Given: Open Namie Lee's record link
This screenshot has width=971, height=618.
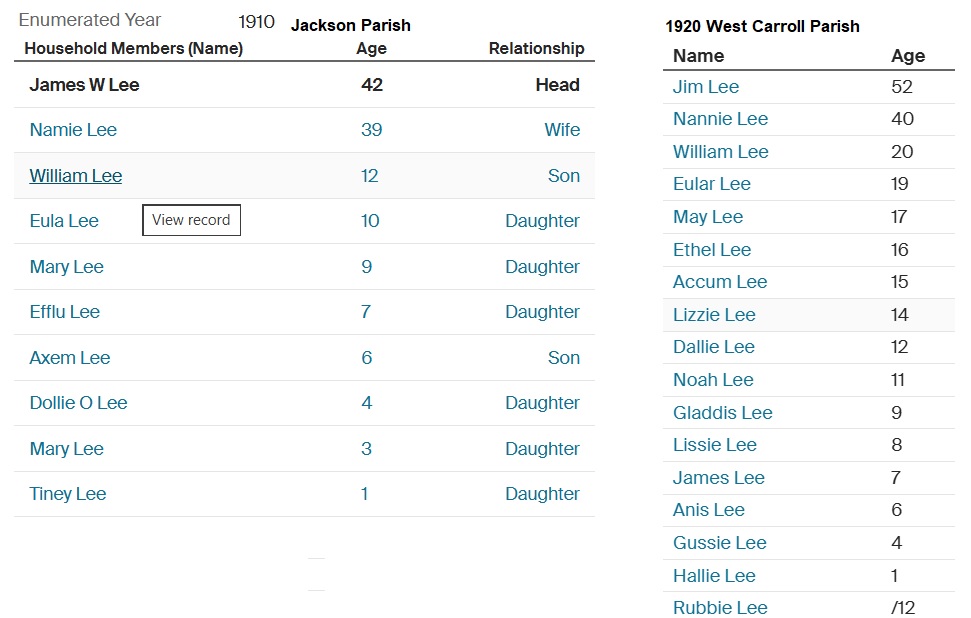Looking at the screenshot, I should click(x=73, y=130).
